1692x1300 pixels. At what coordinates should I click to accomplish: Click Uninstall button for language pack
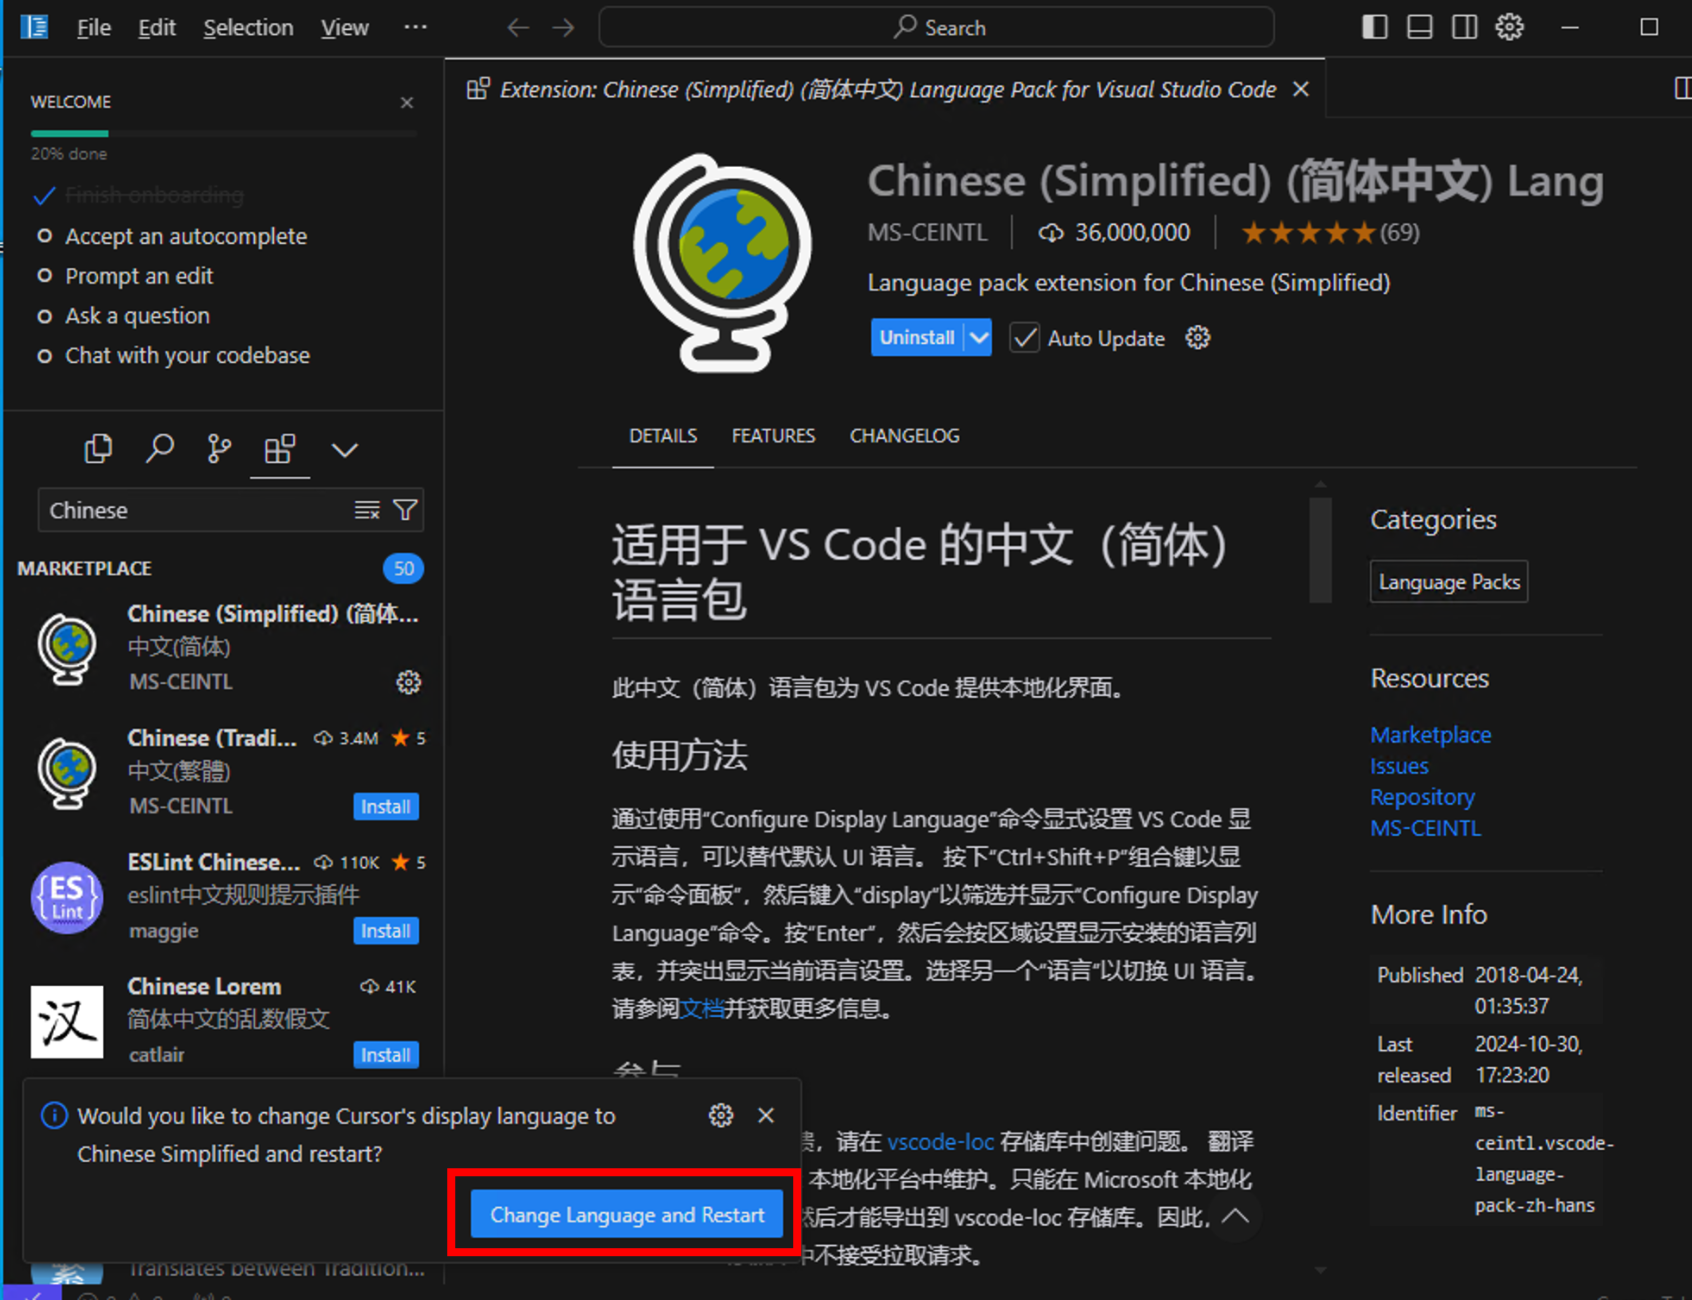917,338
